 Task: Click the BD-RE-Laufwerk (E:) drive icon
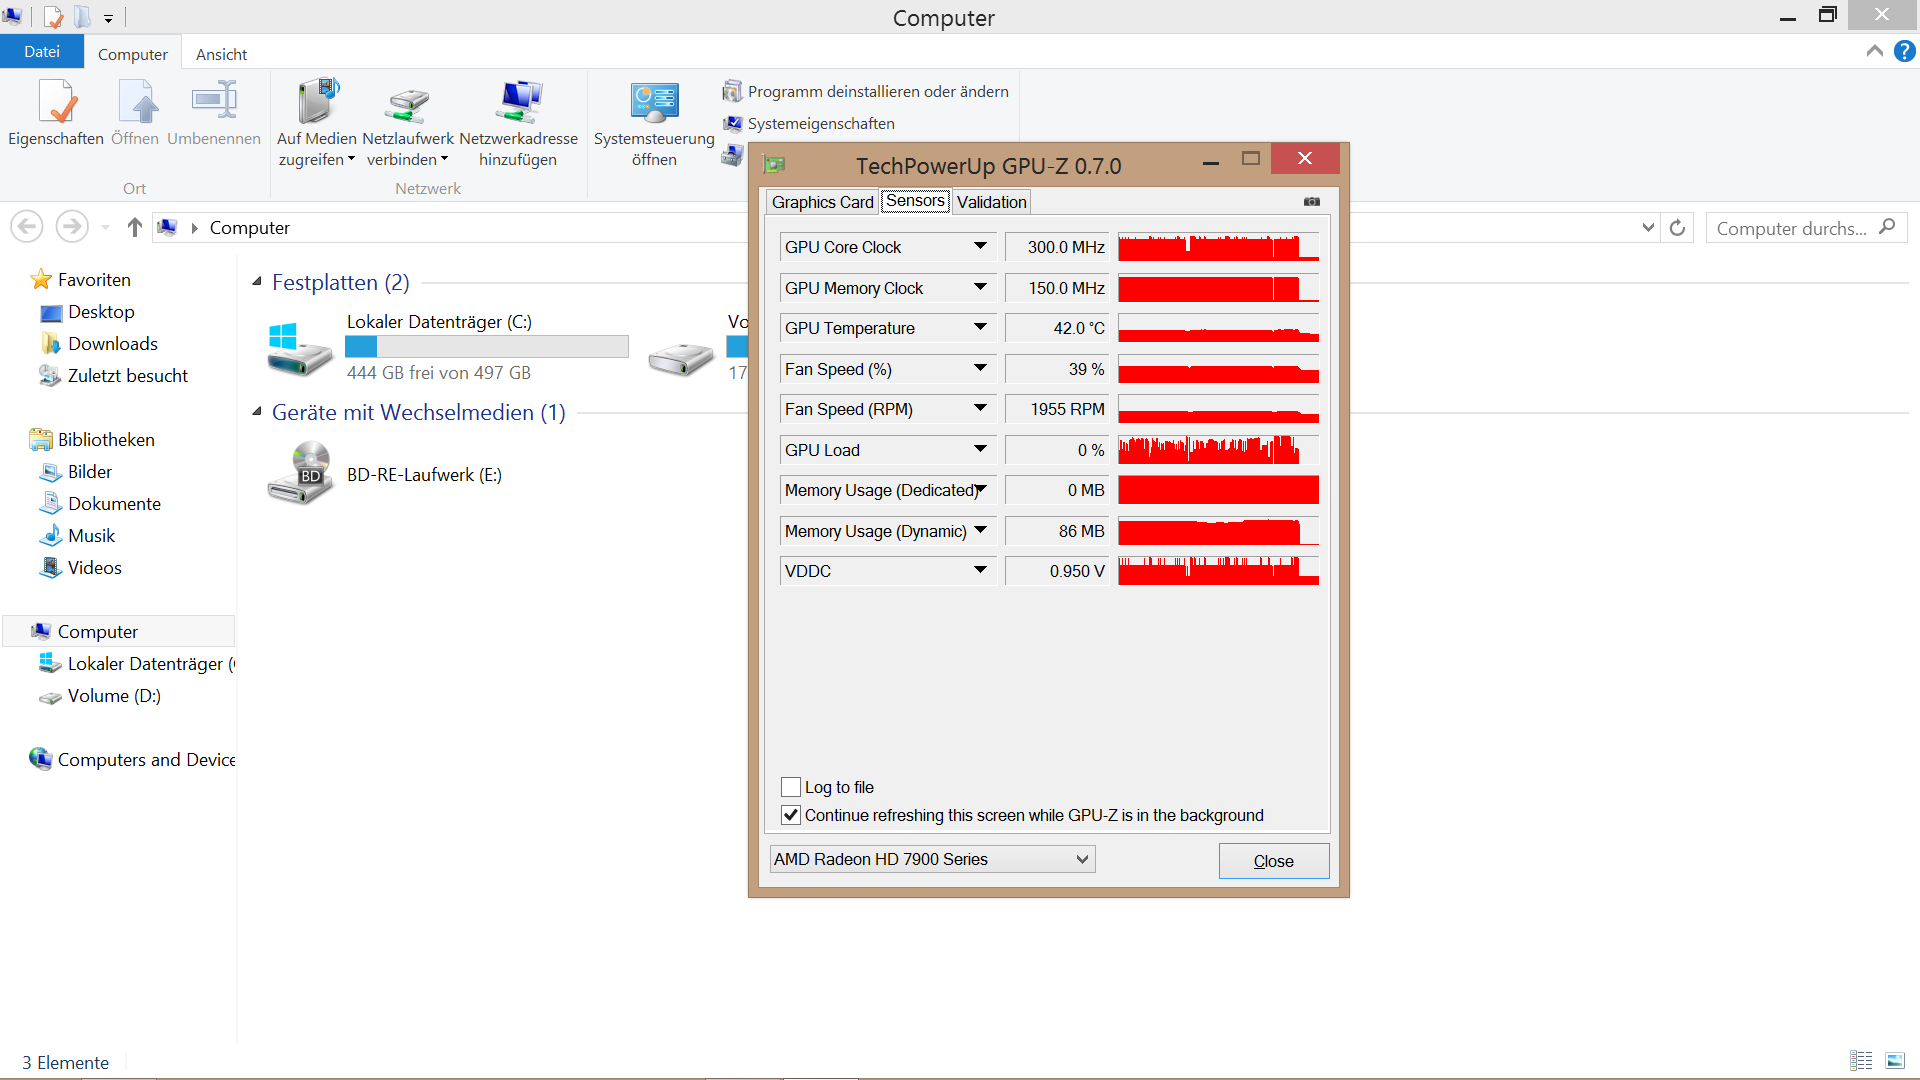point(300,474)
